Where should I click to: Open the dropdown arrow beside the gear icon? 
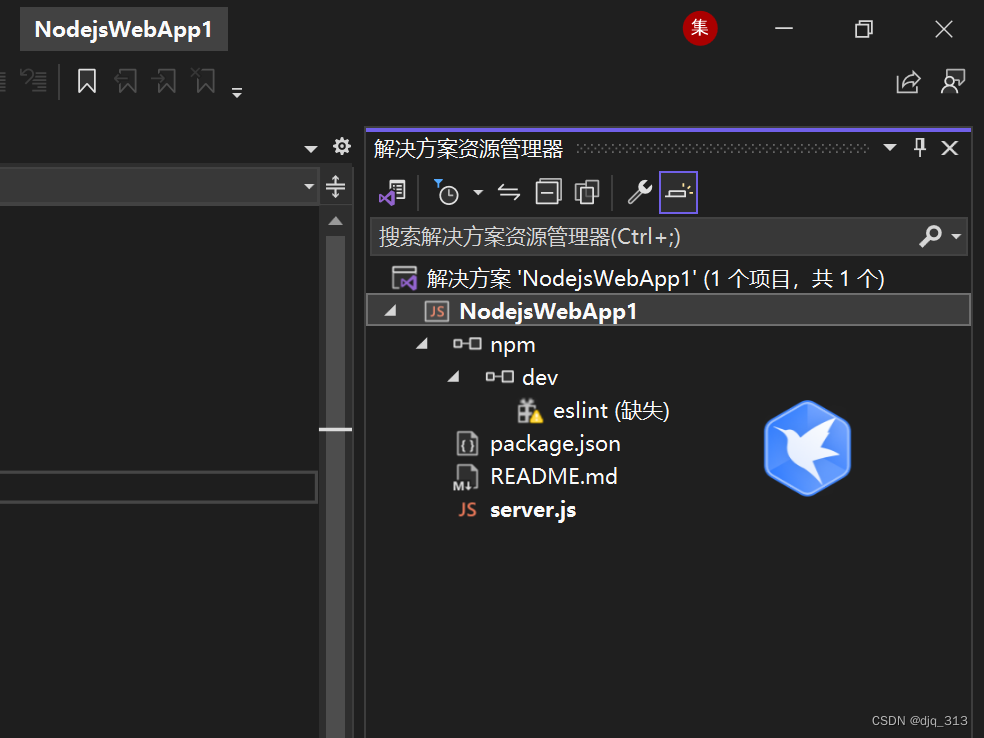[x=311, y=149]
